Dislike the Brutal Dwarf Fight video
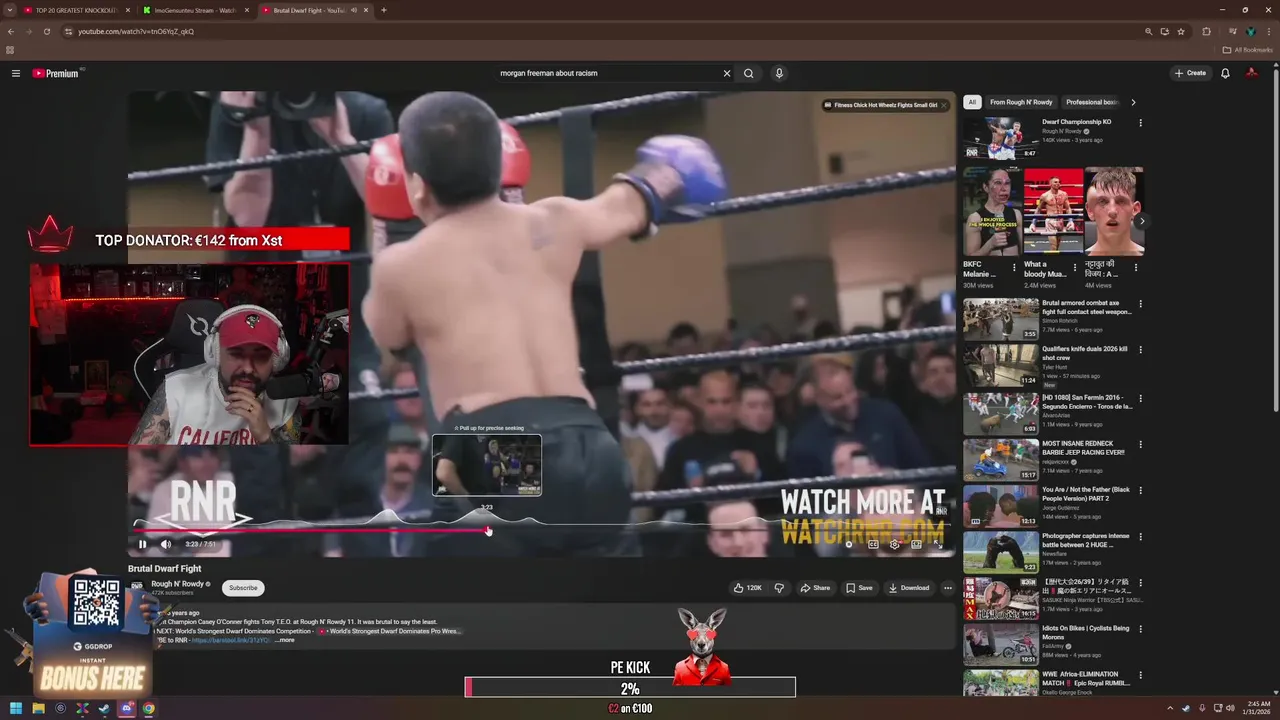The height and width of the screenshot is (720, 1280). point(779,588)
